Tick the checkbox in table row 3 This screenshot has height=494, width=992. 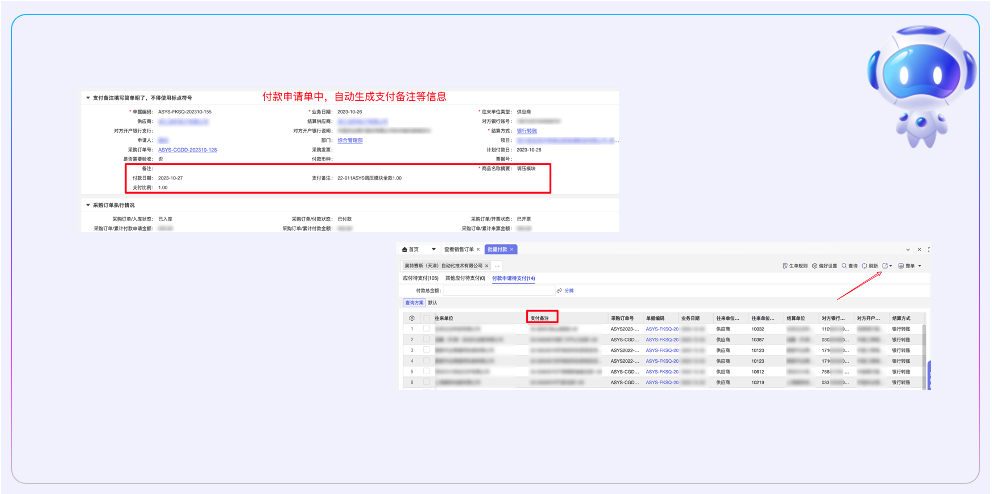click(426, 350)
